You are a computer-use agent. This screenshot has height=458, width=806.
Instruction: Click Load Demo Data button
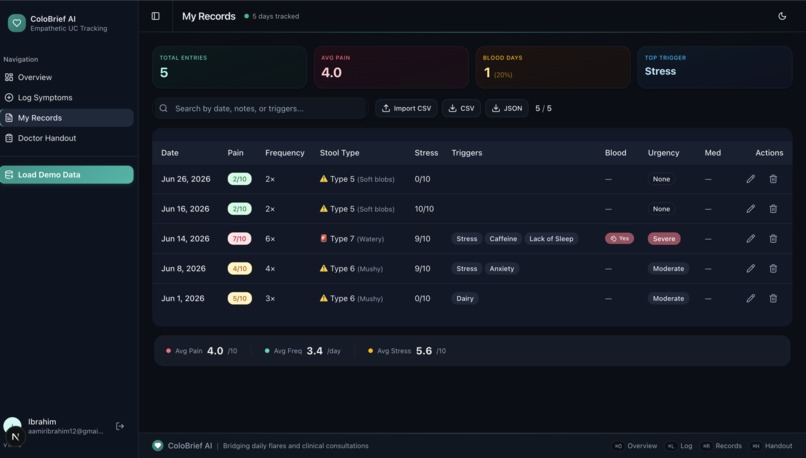click(x=67, y=175)
